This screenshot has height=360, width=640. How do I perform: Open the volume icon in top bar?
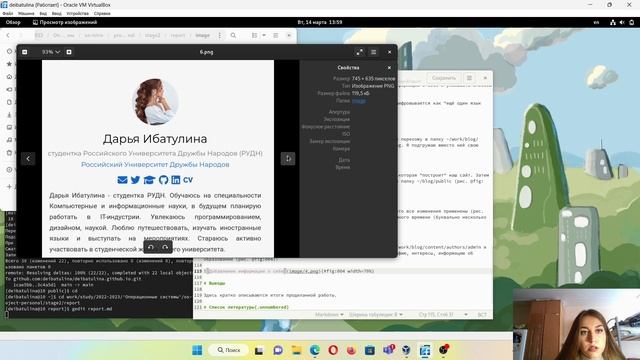(622, 22)
